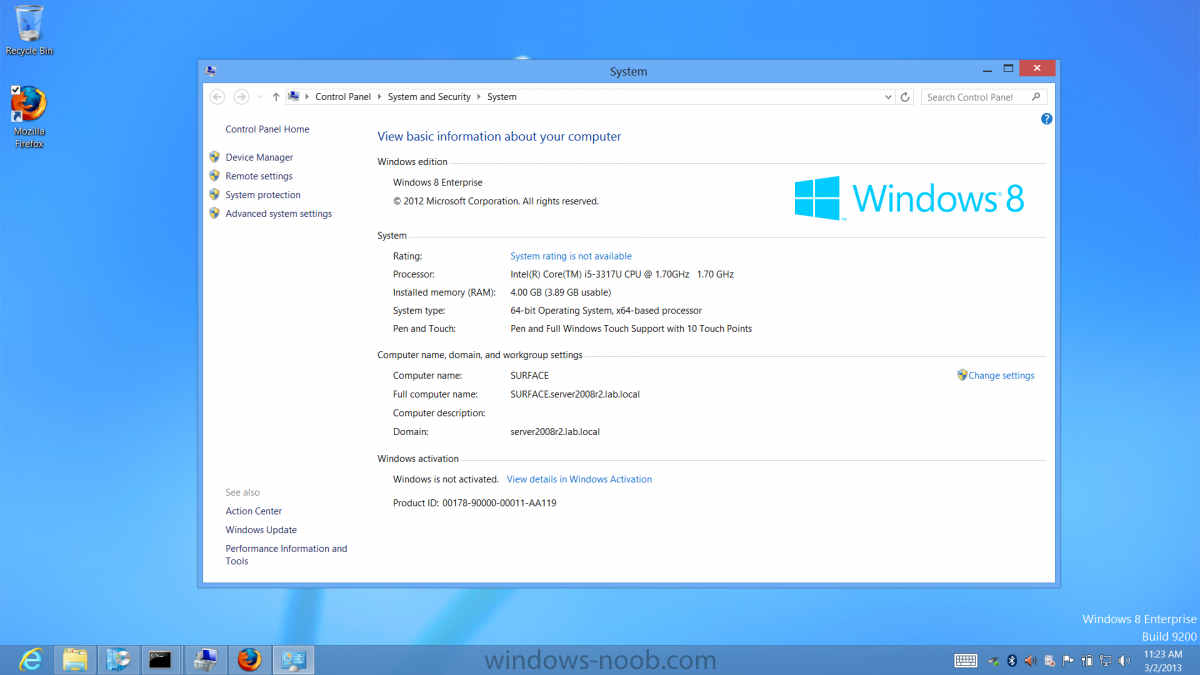
Task: Open Device Manager
Action: (x=259, y=157)
